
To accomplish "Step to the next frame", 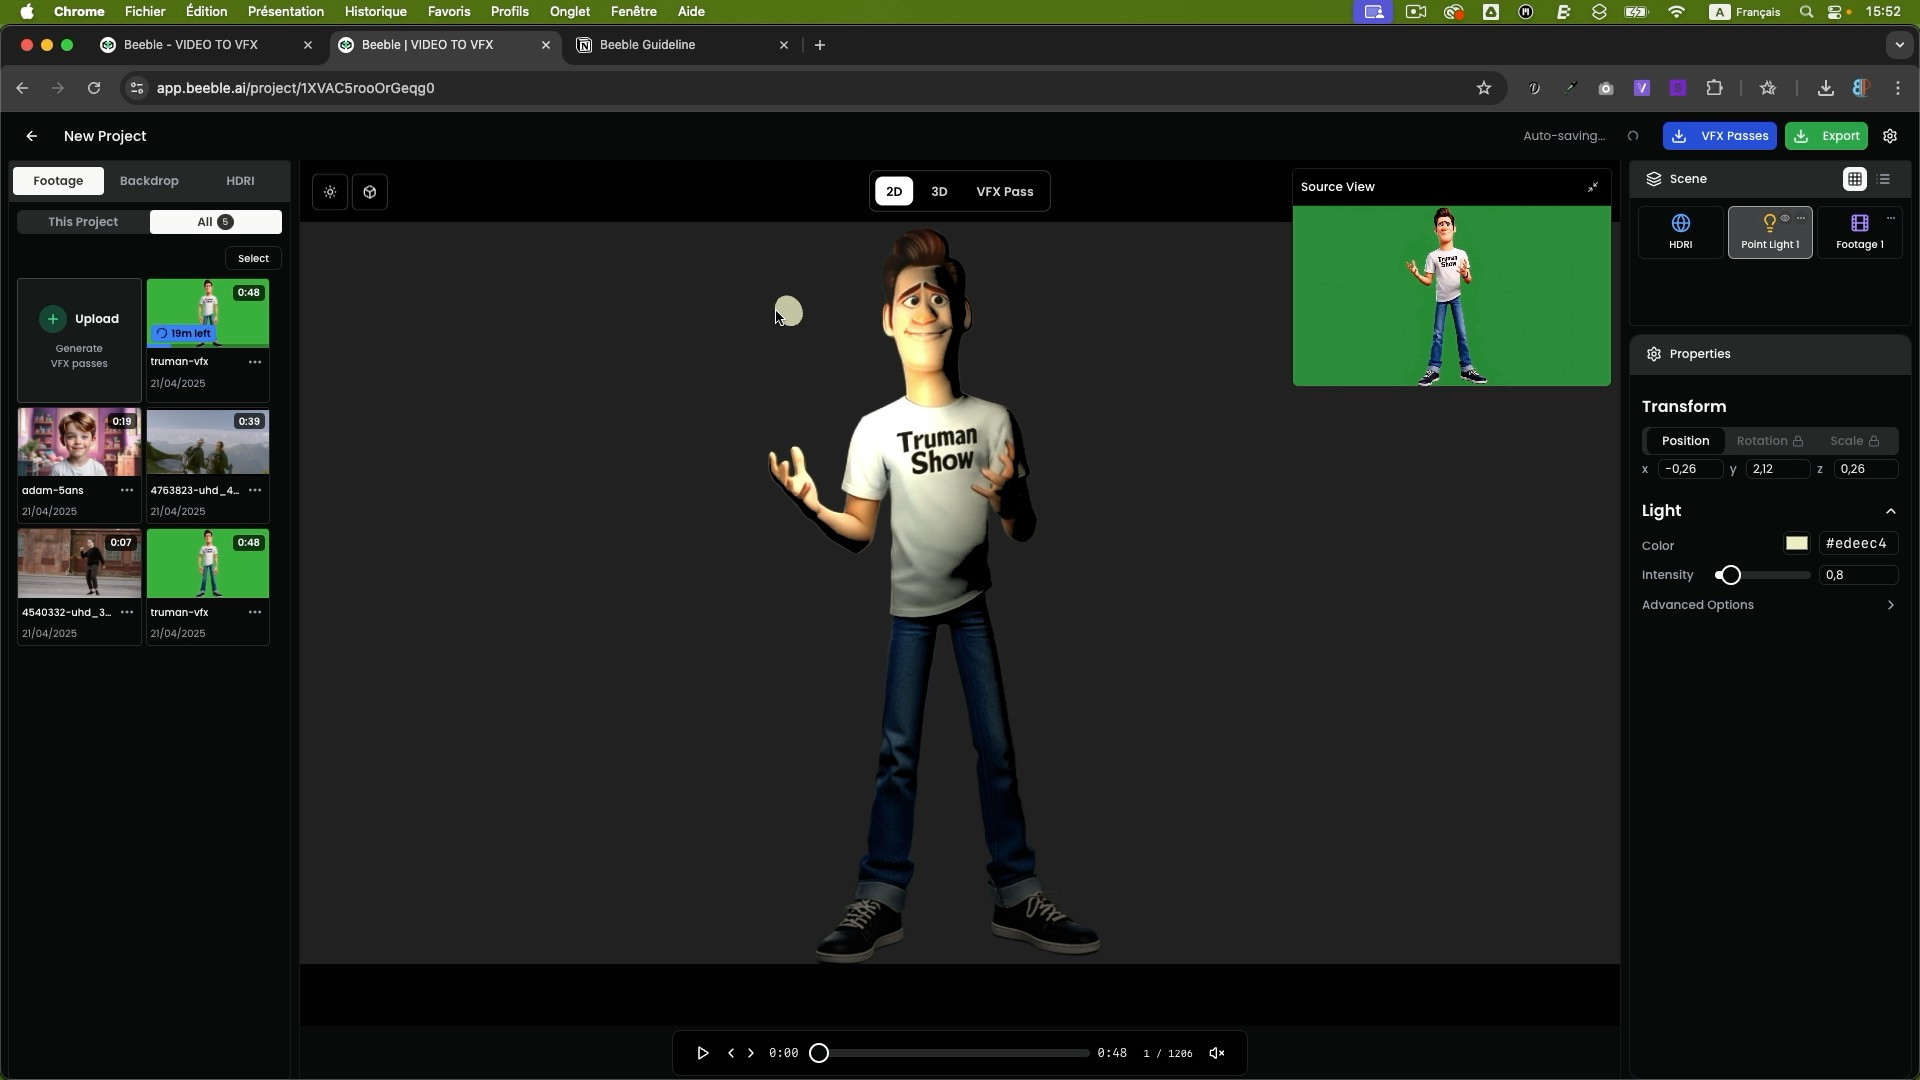I will tap(751, 1053).
